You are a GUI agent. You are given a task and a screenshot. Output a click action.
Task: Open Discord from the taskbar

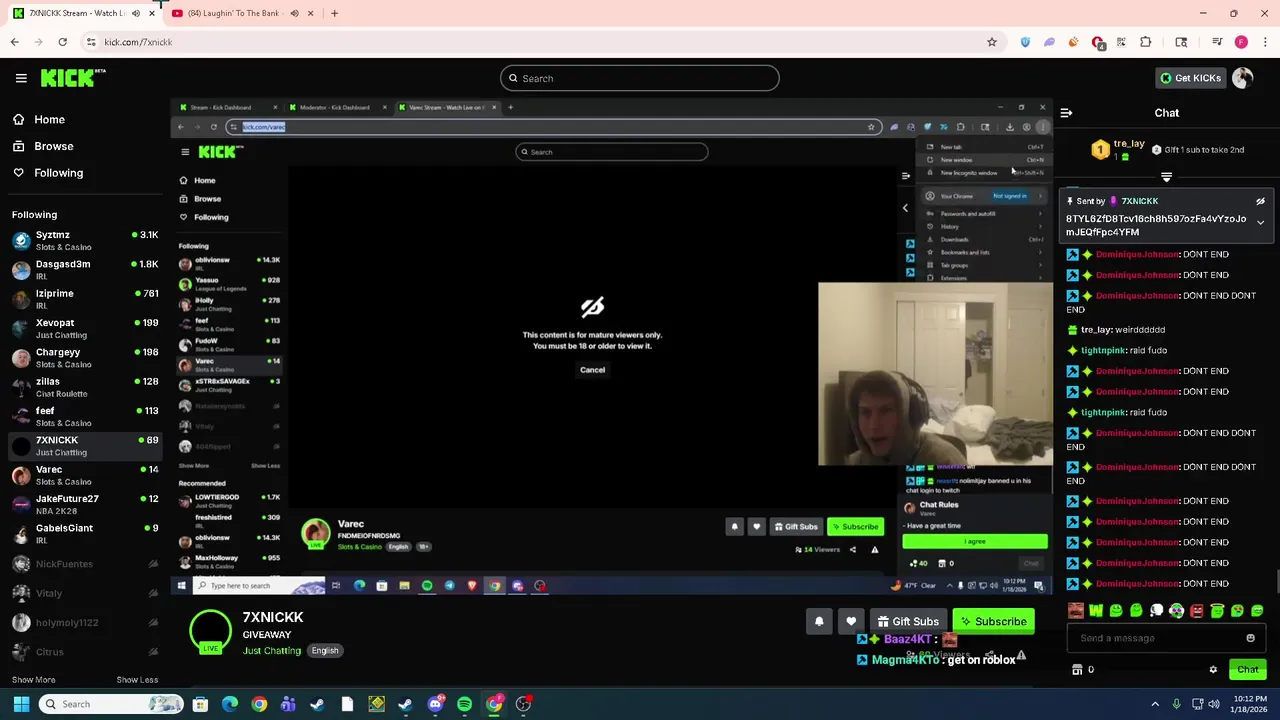435,704
